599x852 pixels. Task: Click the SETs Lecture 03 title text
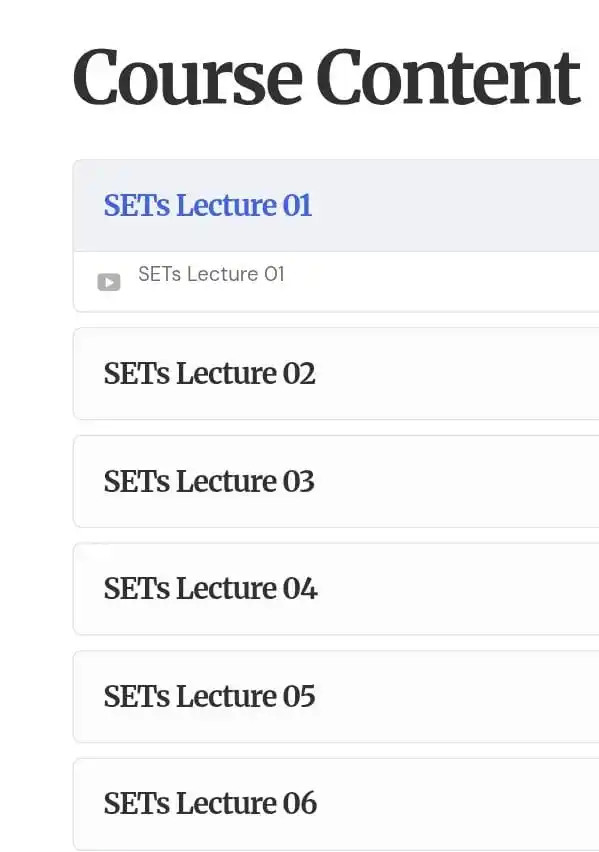[209, 481]
